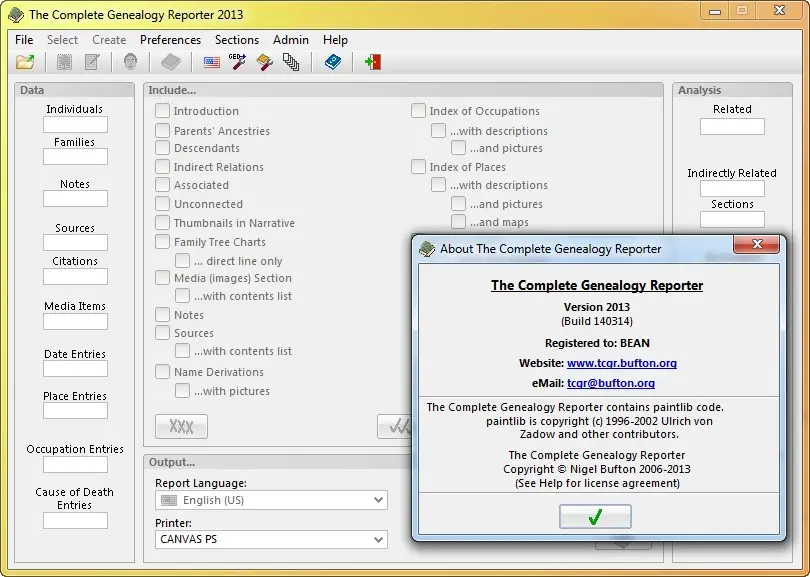Open the Sections menu

click(x=237, y=40)
